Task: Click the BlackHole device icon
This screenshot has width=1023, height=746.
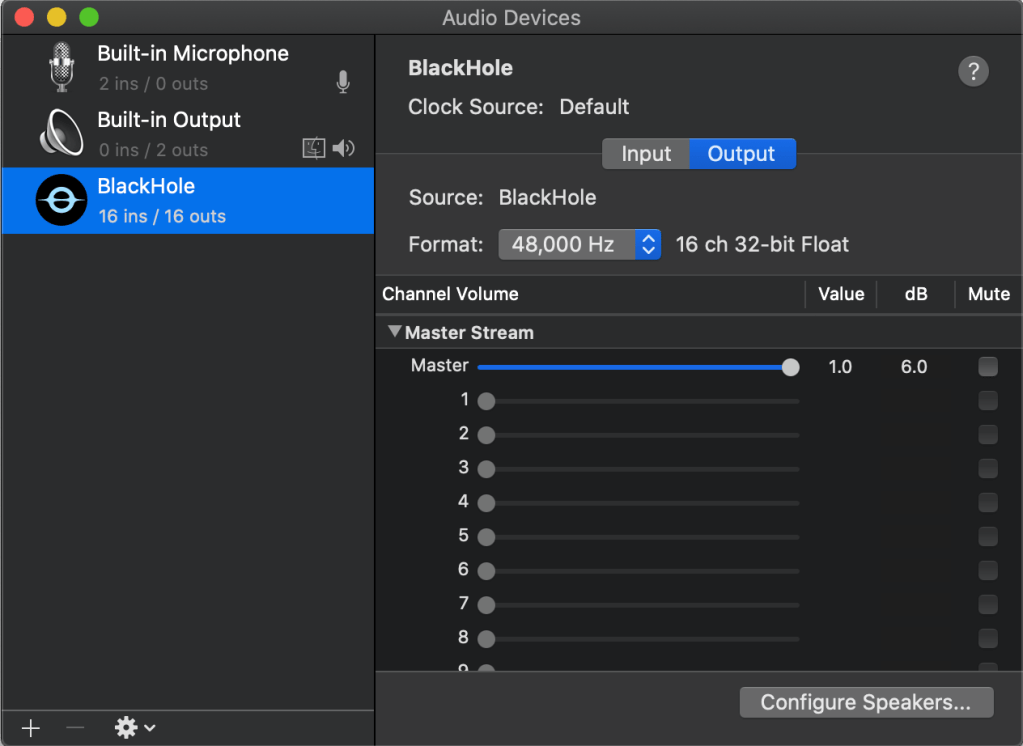Action: point(62,200)
